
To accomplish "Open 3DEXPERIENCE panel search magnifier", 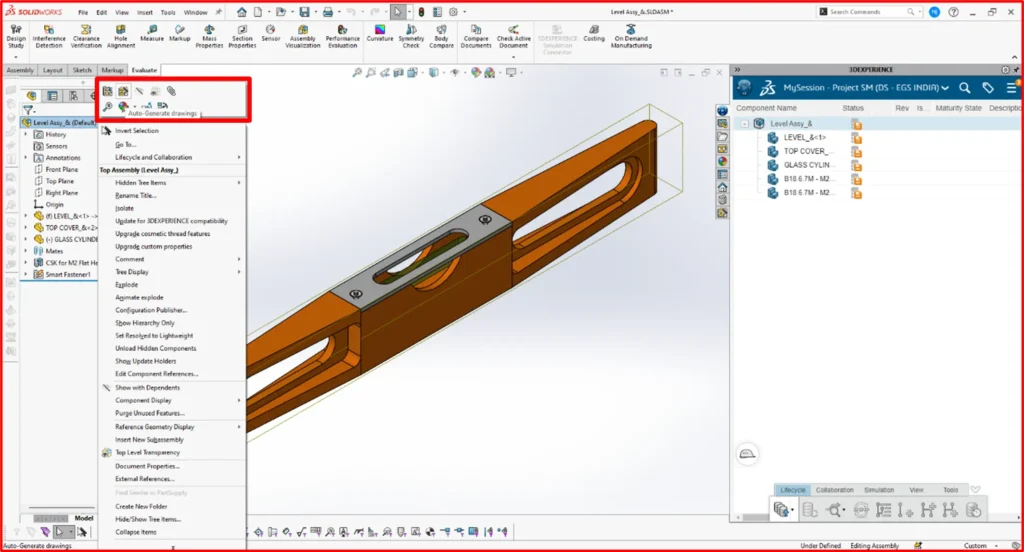I will tap(965, 88).
